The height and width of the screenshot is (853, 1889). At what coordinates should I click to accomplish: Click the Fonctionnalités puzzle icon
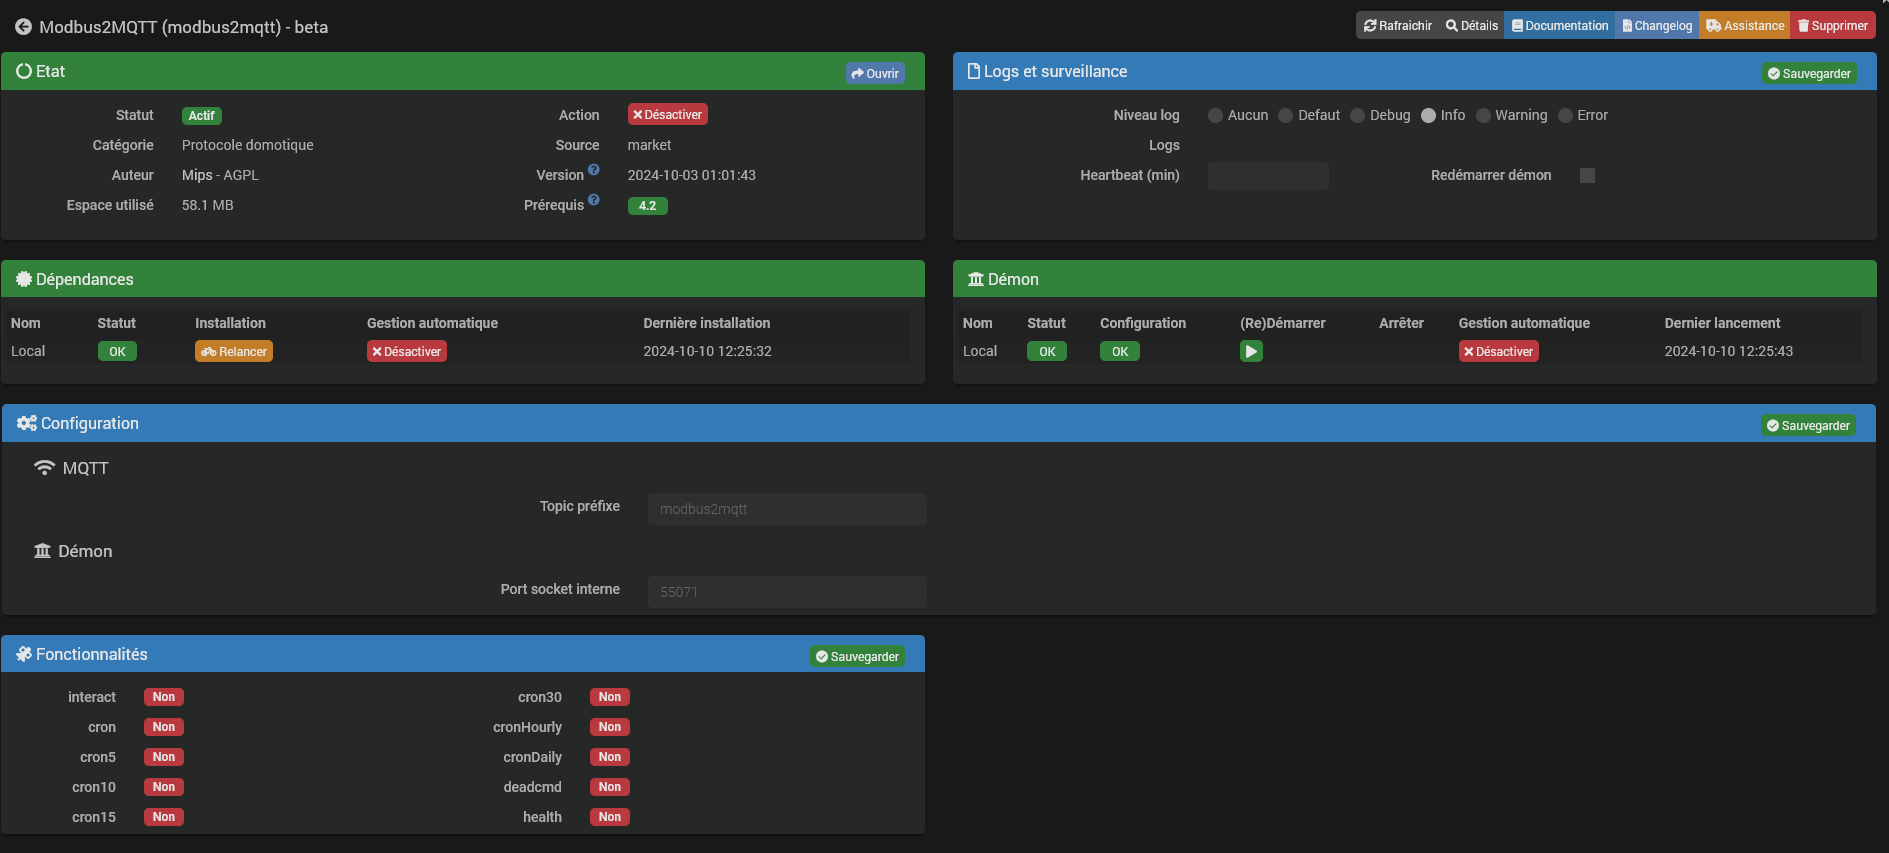[24, 654]
